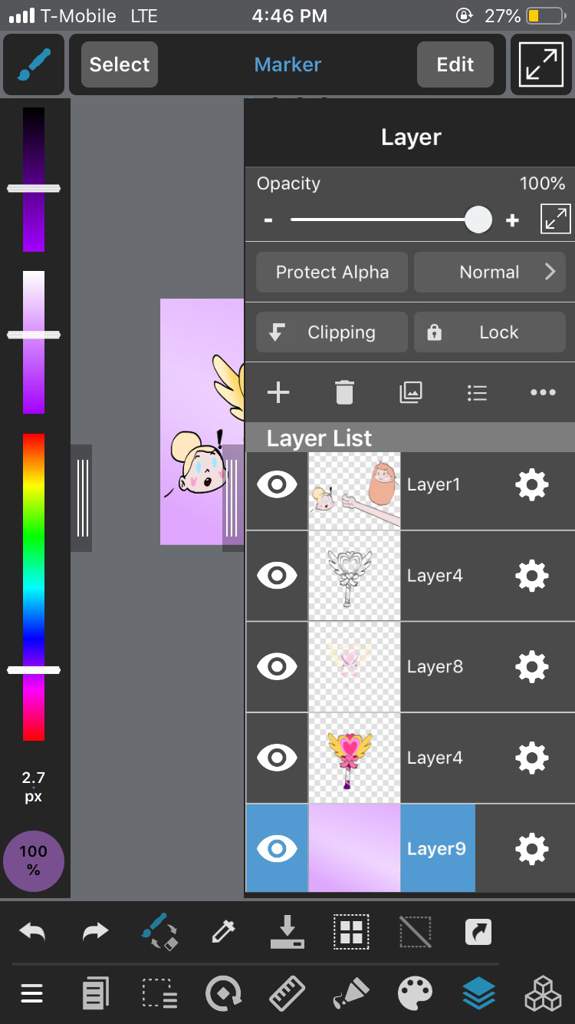Hide Layer9 with the eye icon
575x1024 pixels.
(277, 848)
